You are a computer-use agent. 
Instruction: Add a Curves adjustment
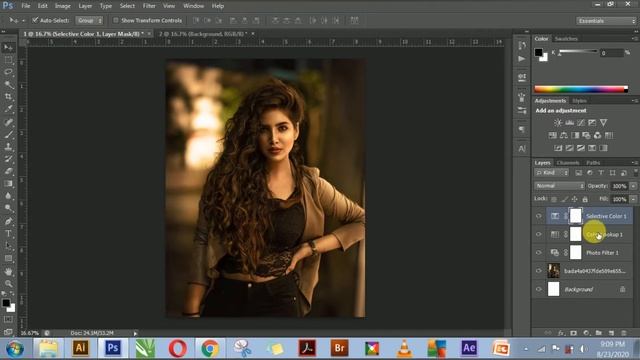click(581, 122)
